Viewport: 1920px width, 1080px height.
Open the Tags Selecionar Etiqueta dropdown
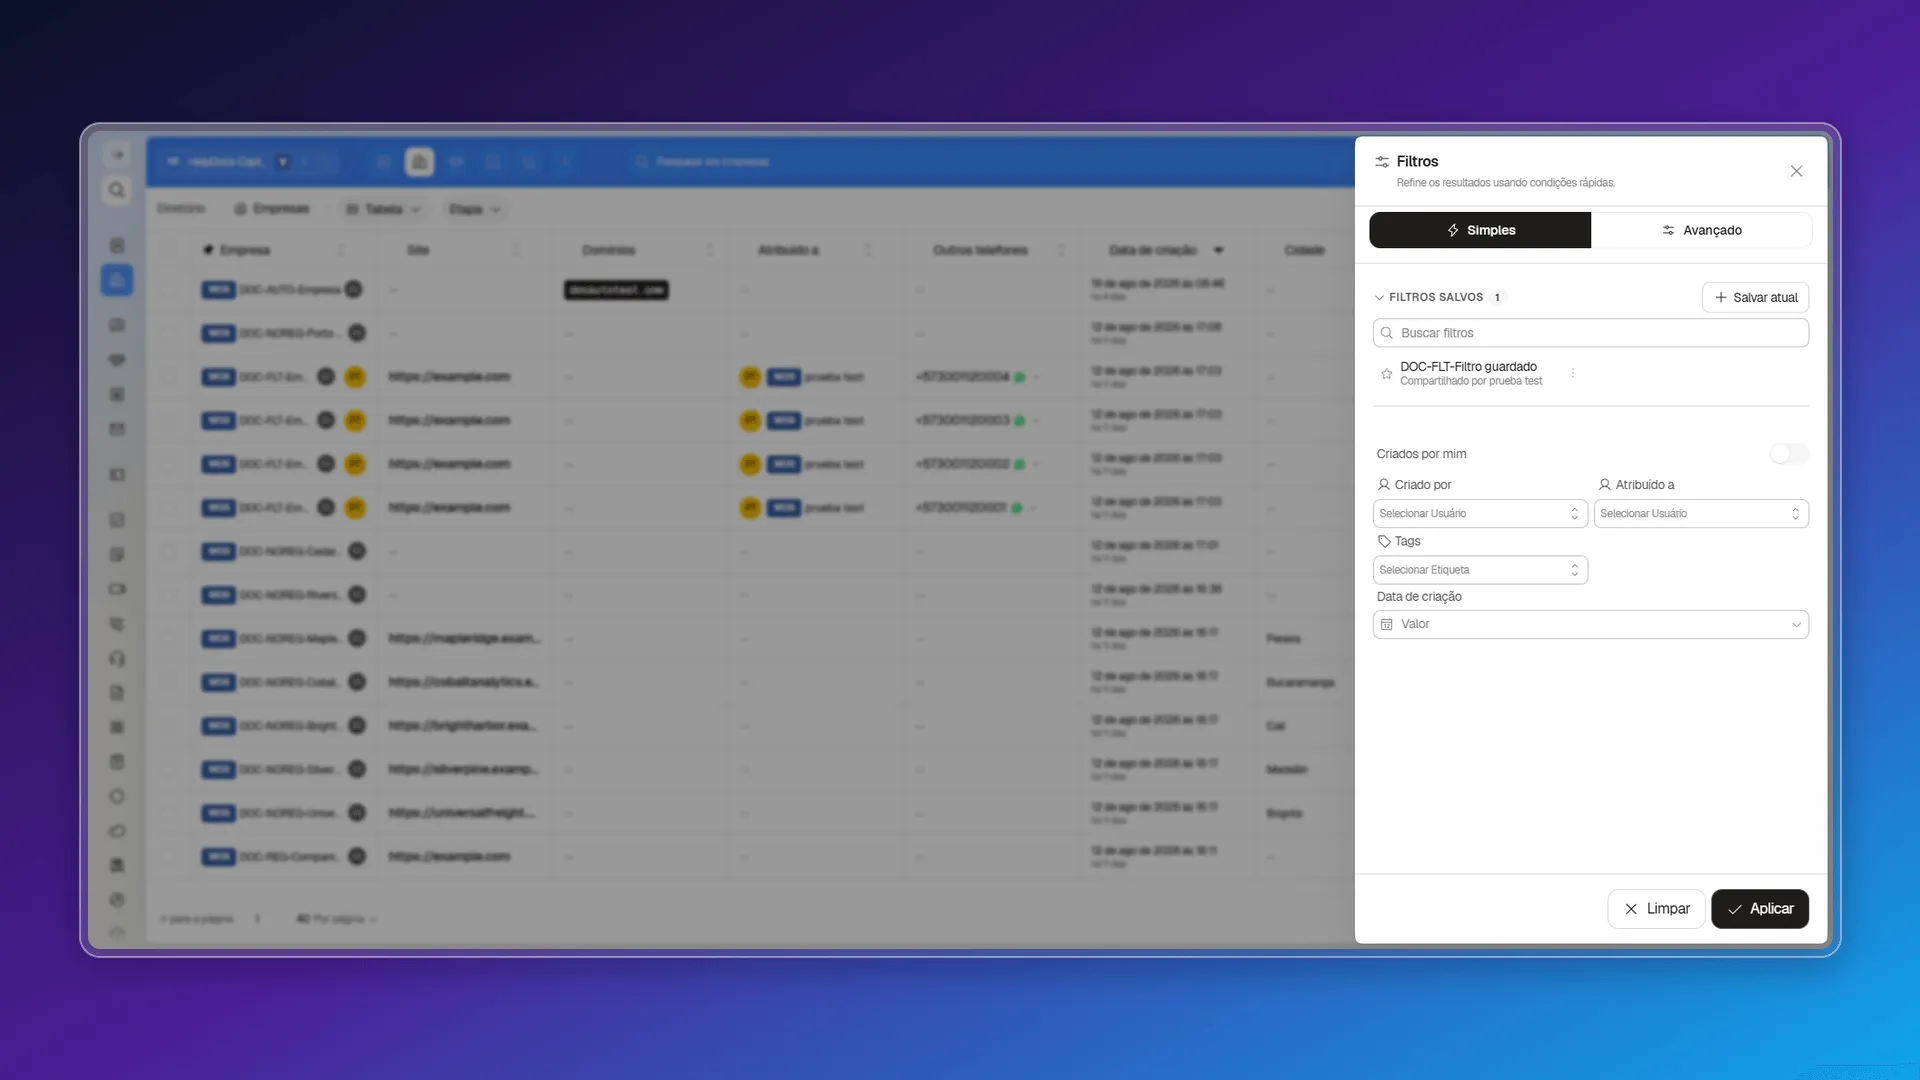click(x=1480, y=570)
